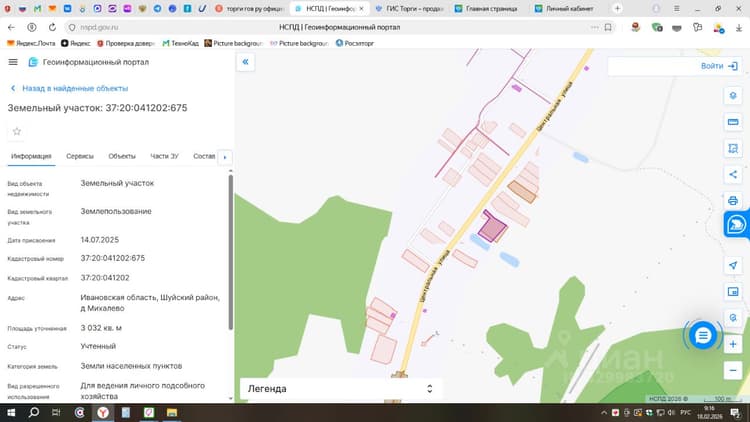The height and width of the screenshot is (422, 750).
Task: Show hidden system tray icons
Action: 604,412
